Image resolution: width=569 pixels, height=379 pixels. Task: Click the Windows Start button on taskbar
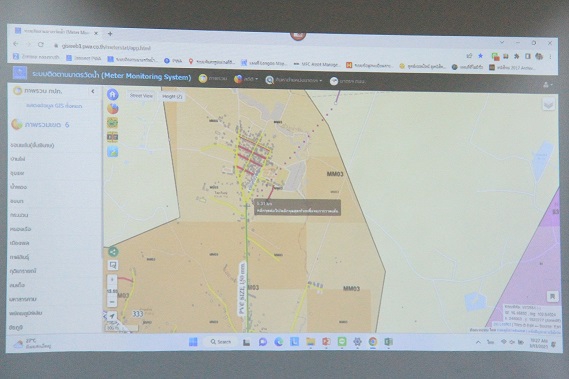(193, 342)
